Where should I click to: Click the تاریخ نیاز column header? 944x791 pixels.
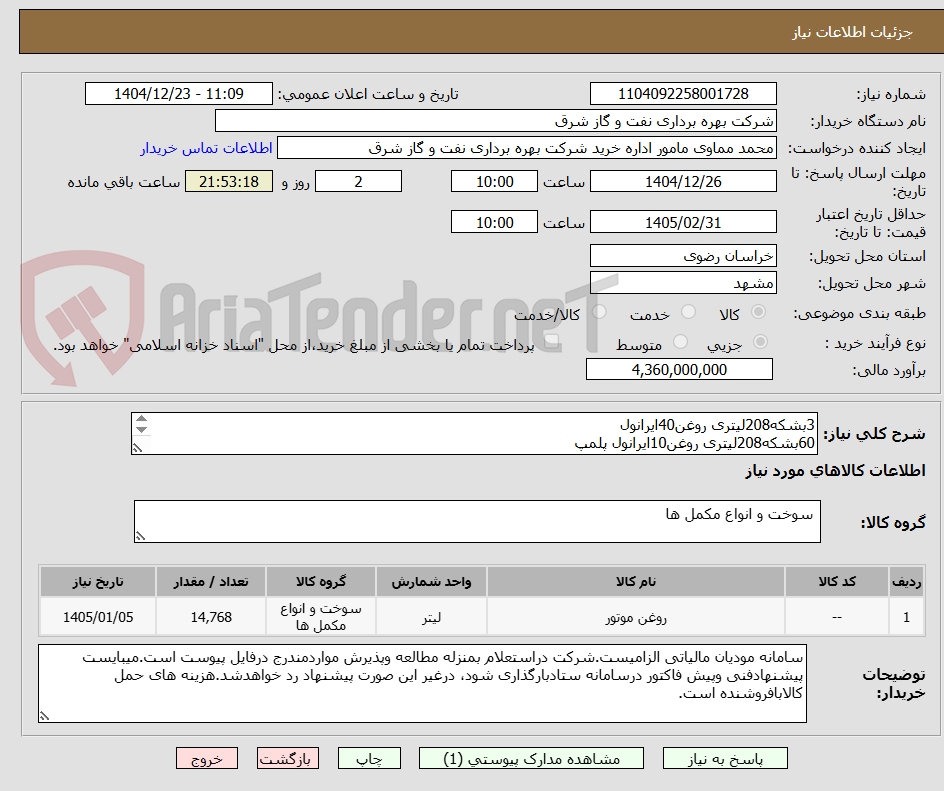pyautogui.click(x=98, y=582)
